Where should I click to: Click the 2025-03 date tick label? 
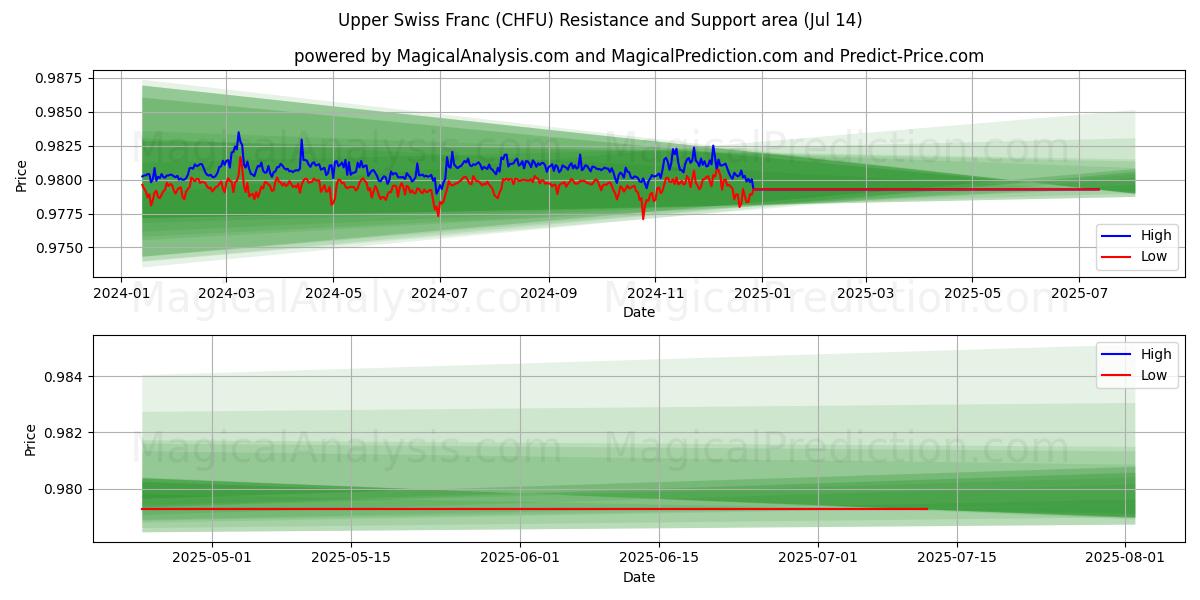point(866,294)
